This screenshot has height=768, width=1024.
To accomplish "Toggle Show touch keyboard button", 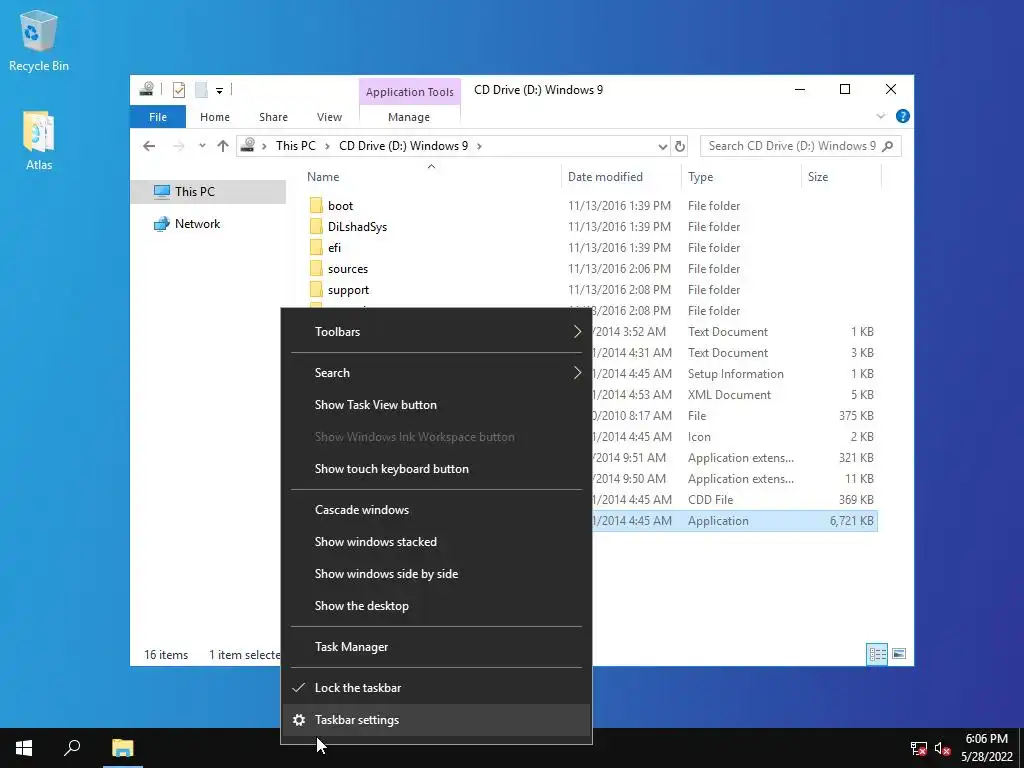I will click(x=436, y=469).
